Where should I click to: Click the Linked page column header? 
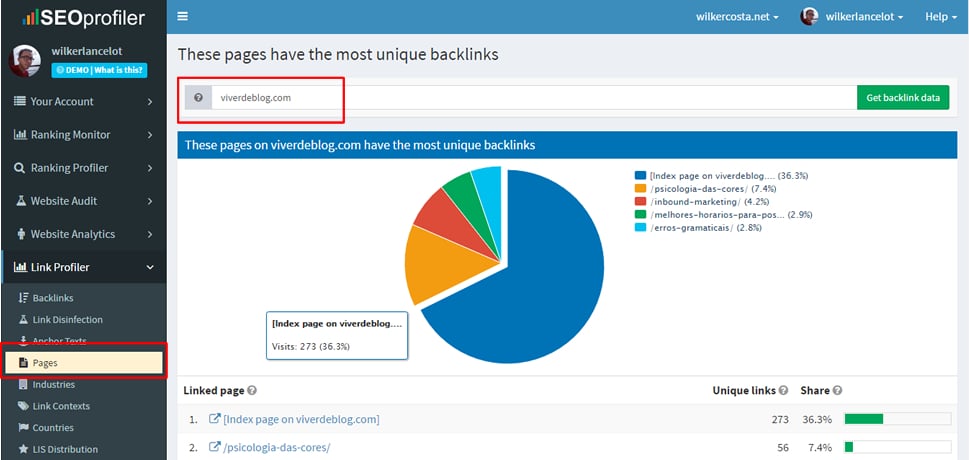click(x=214, y=391)
